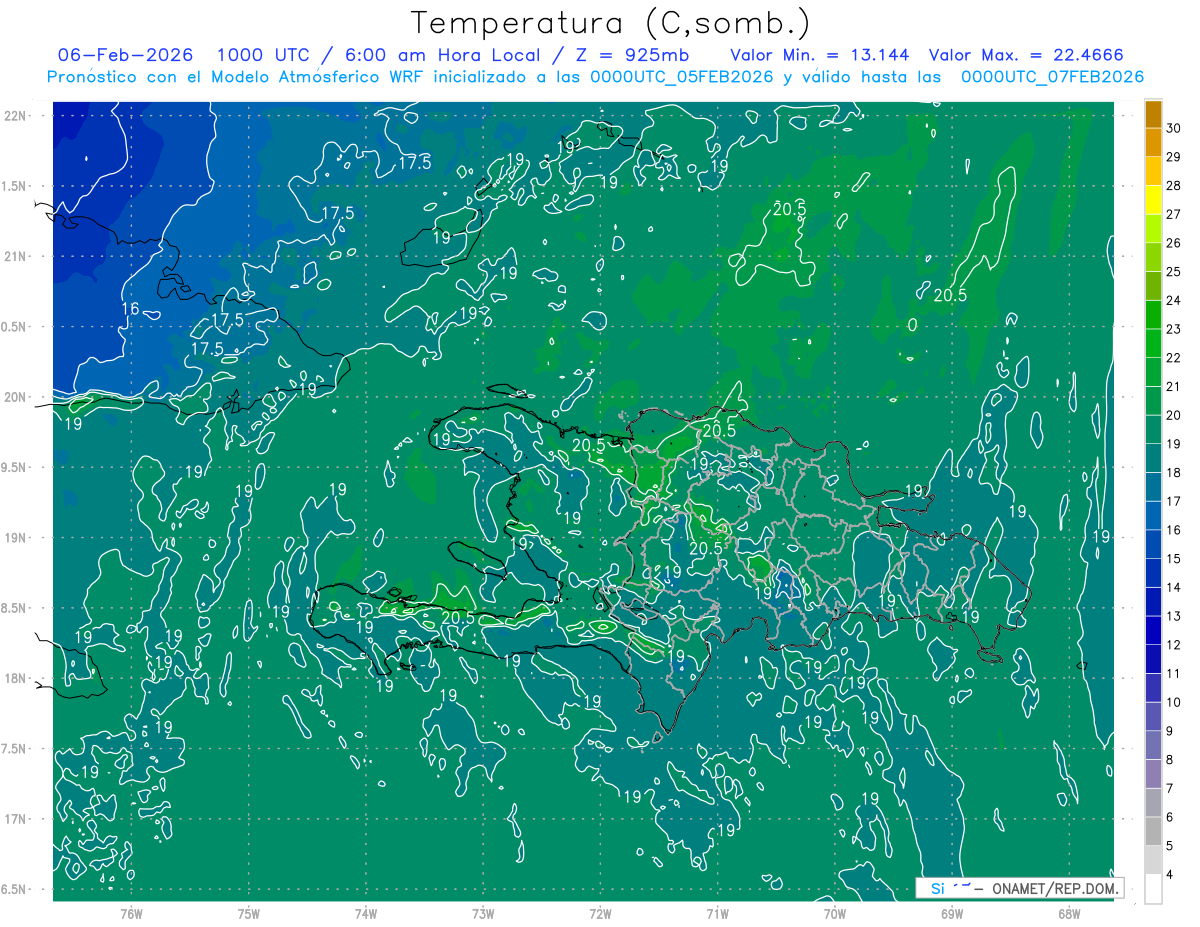
Task: Click the colorbar label "4"
Action: click(1170, 874)
